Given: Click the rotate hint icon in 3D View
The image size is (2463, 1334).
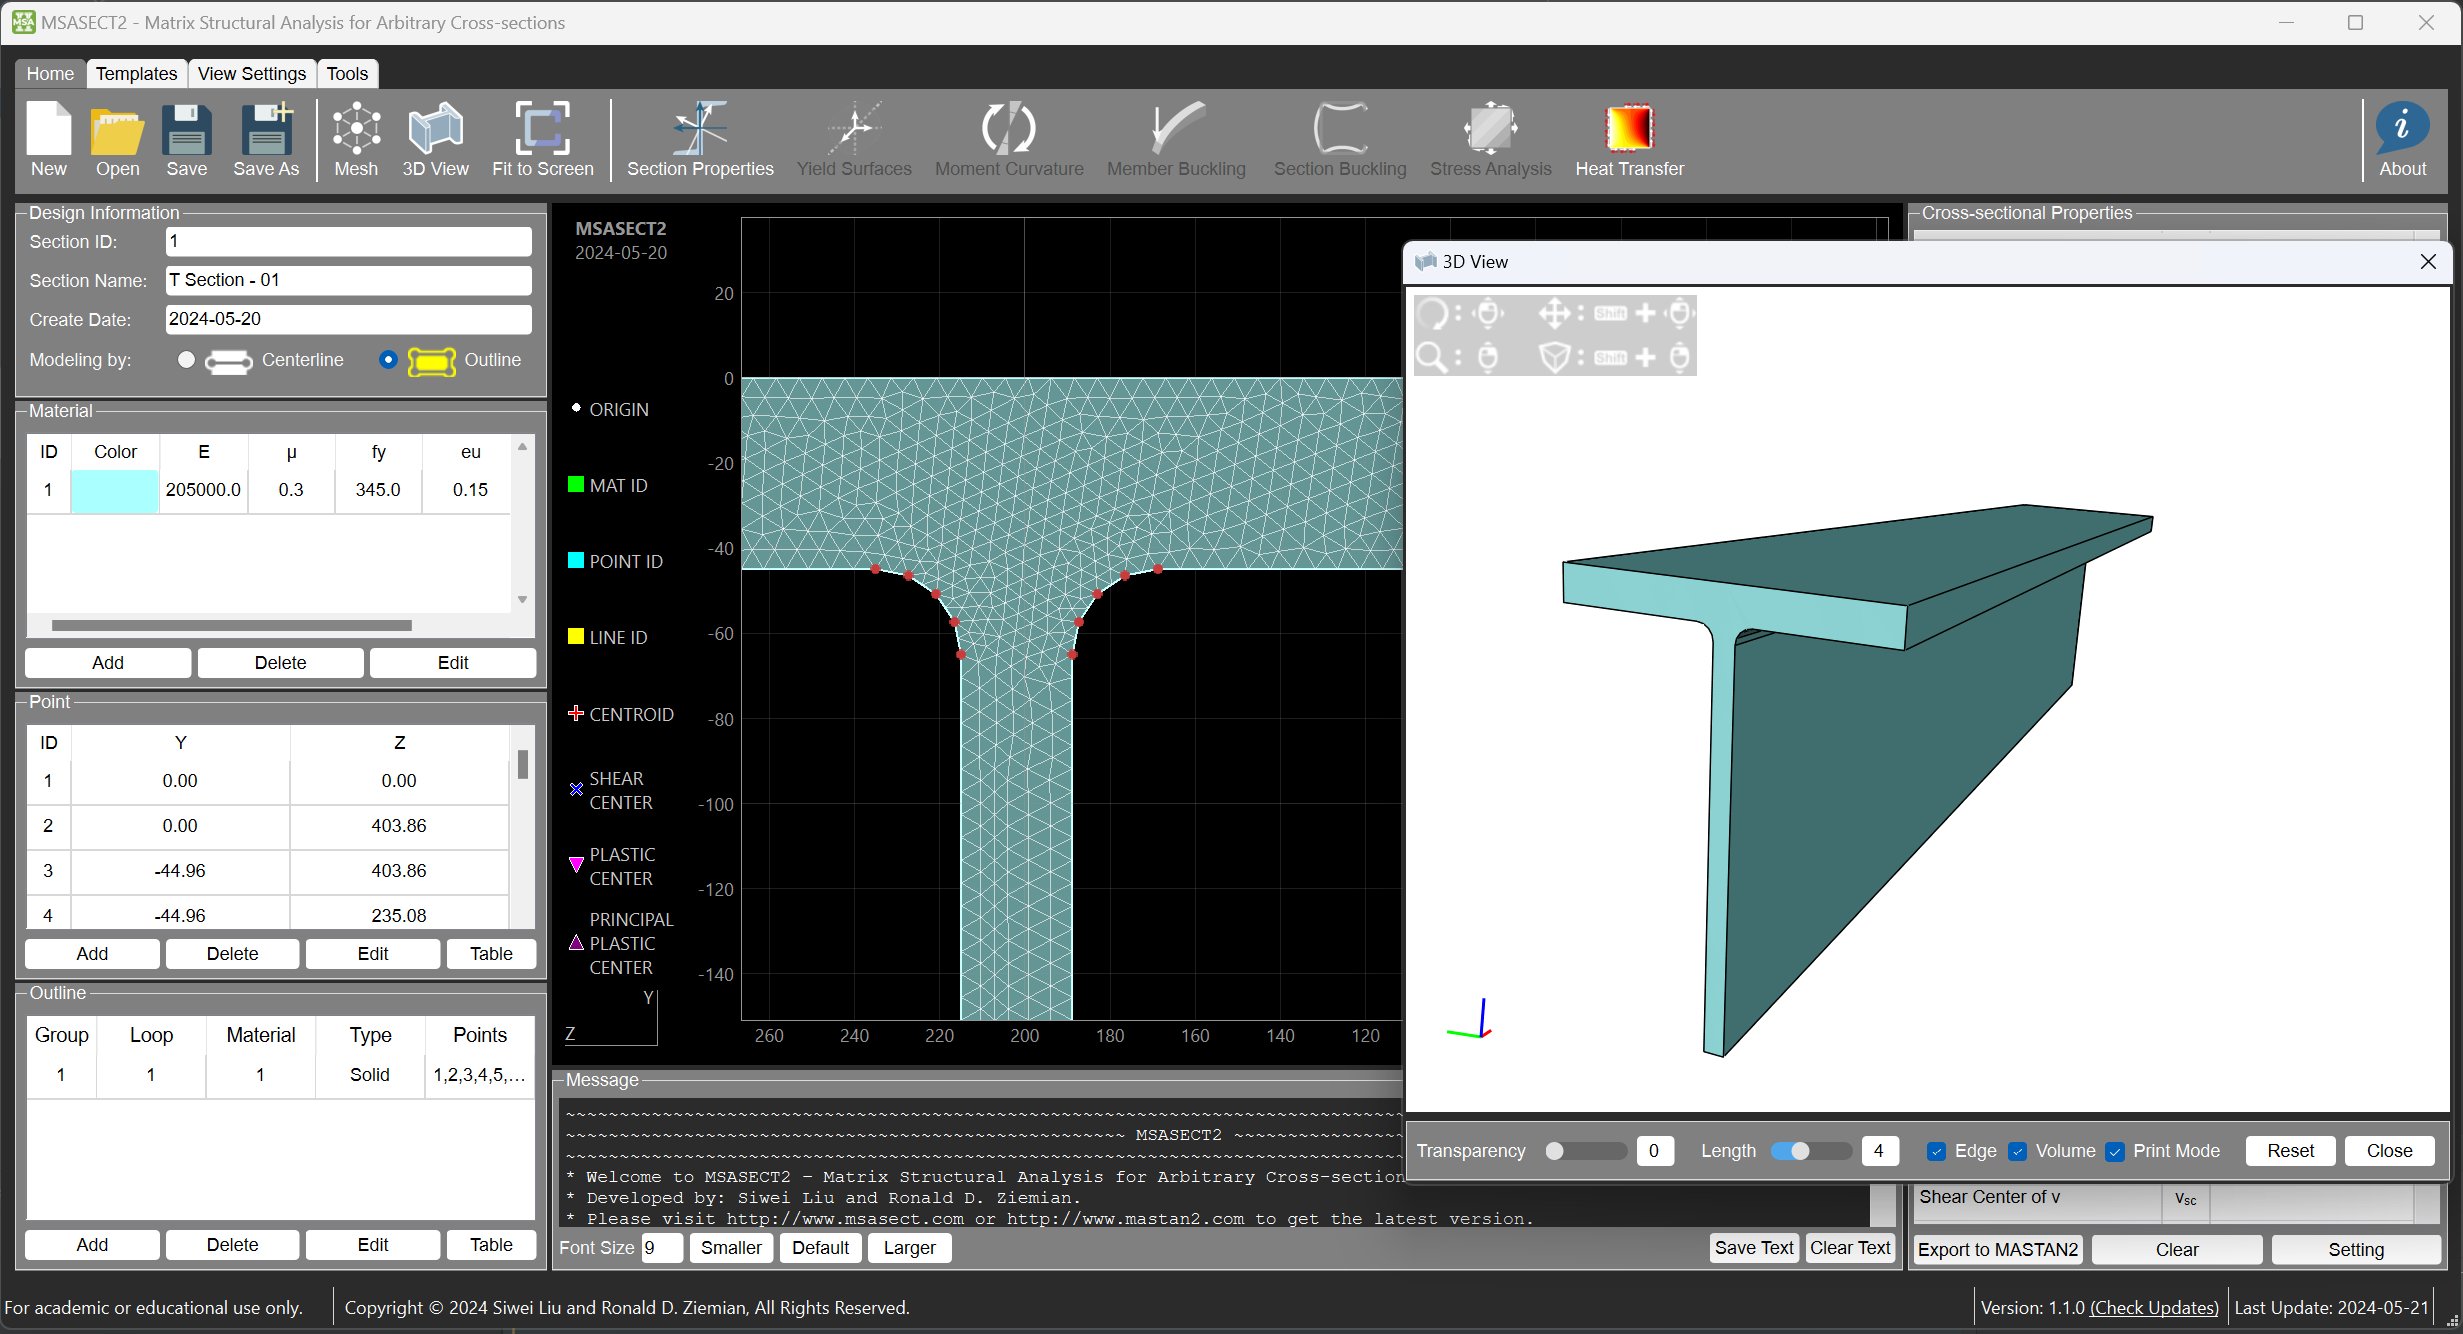Looking at the screenshot, I should coord(1433,314).
